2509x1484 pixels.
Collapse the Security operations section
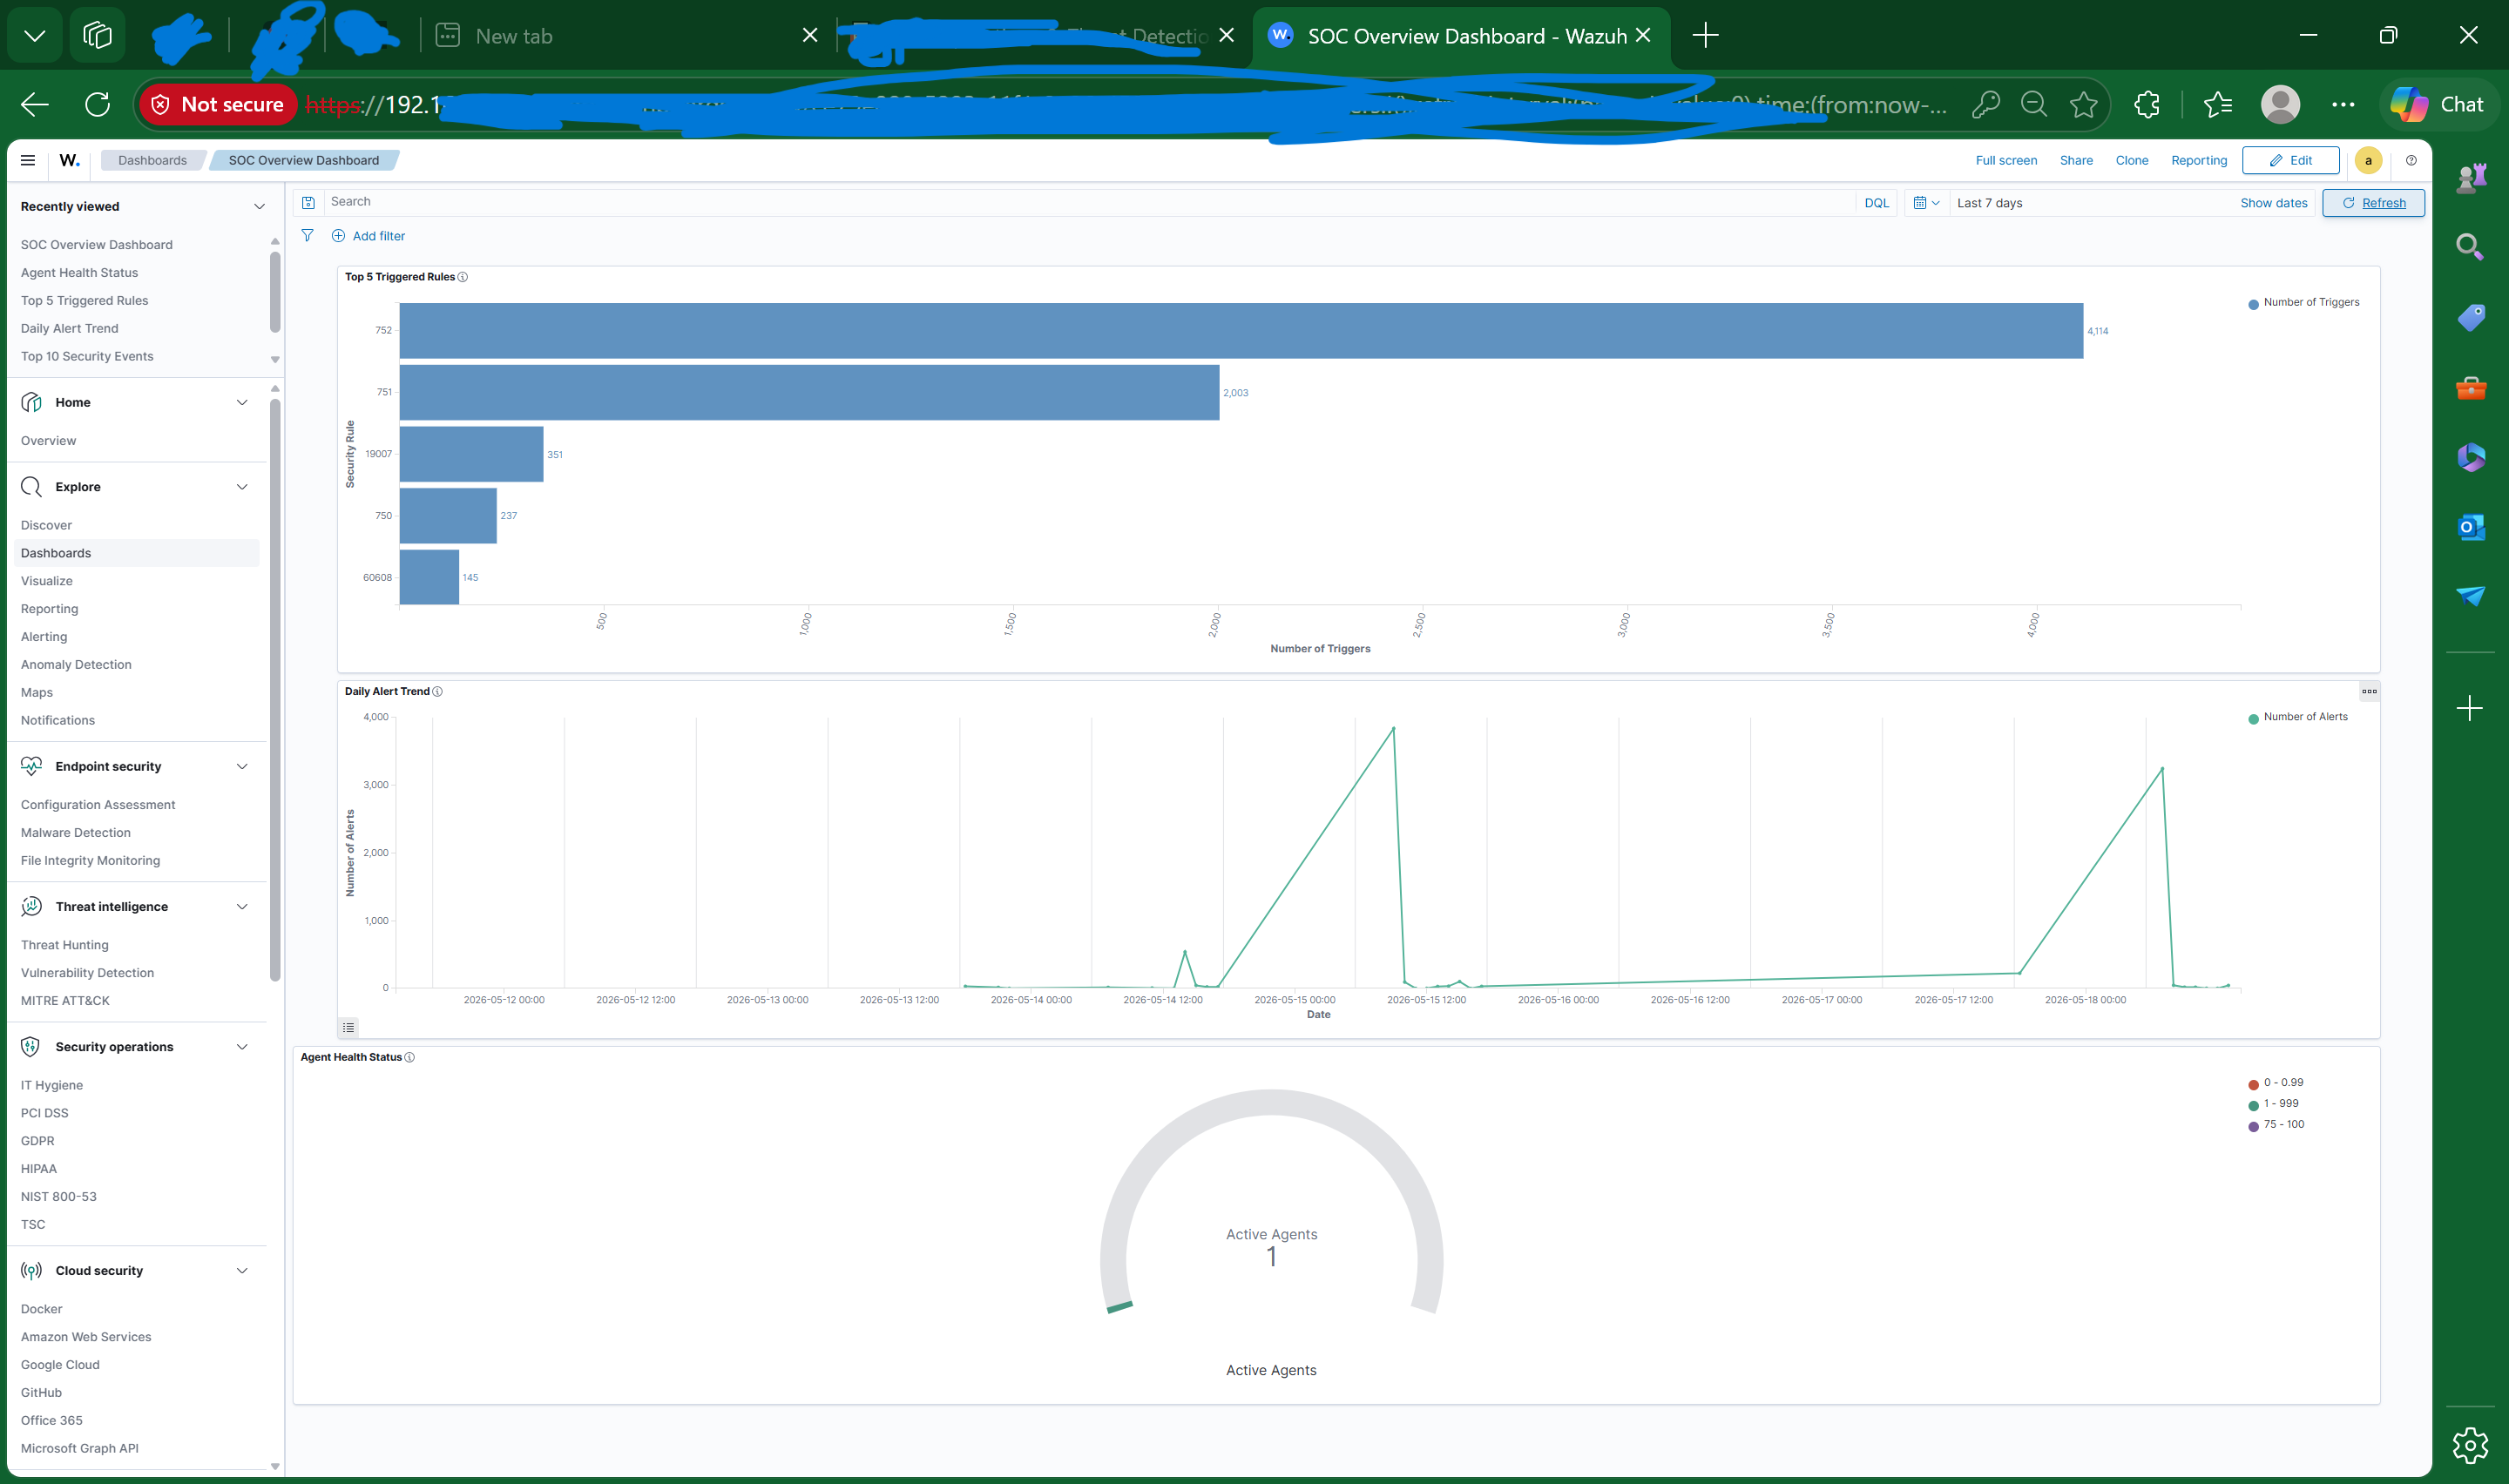click(x=241, y=1047)
